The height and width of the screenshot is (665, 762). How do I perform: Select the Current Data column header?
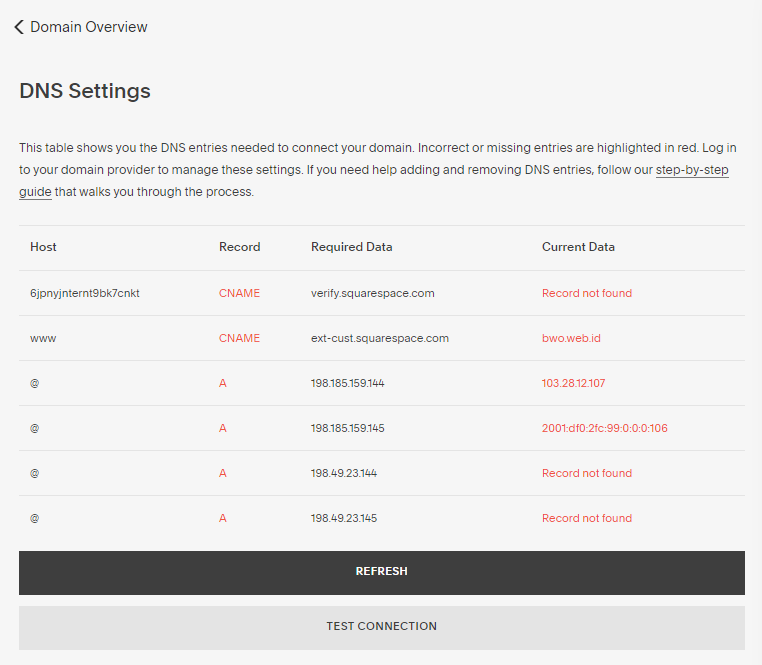tap(578, 247)
